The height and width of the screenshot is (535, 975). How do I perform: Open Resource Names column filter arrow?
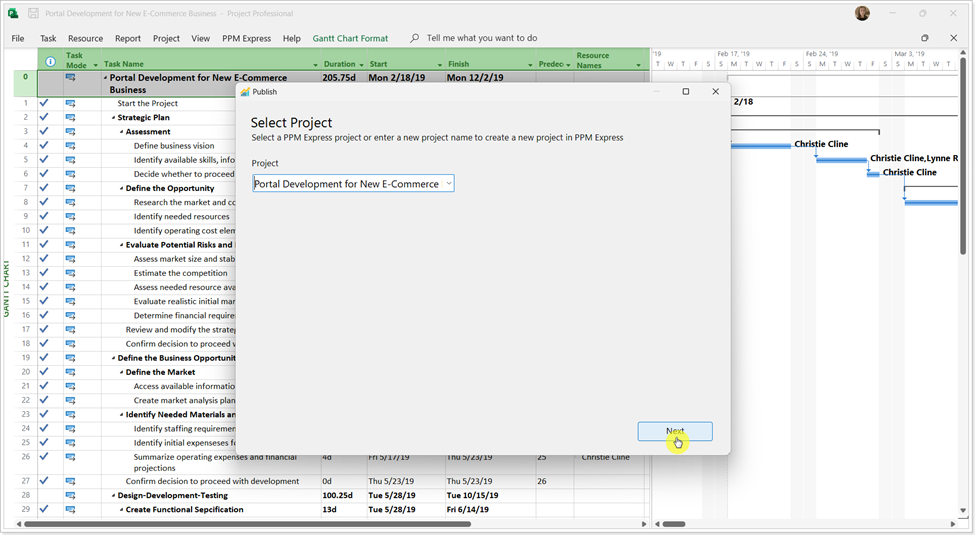coord(638,65)
